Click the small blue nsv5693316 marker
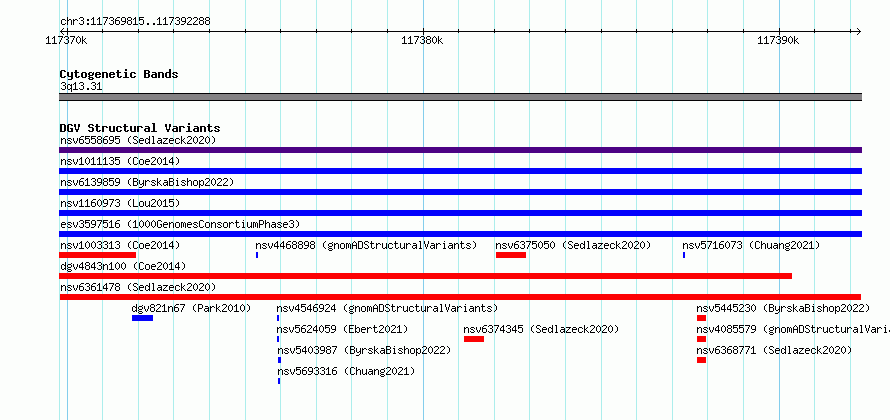This screenshot has height=420, width=890. [x=279, y=381]
